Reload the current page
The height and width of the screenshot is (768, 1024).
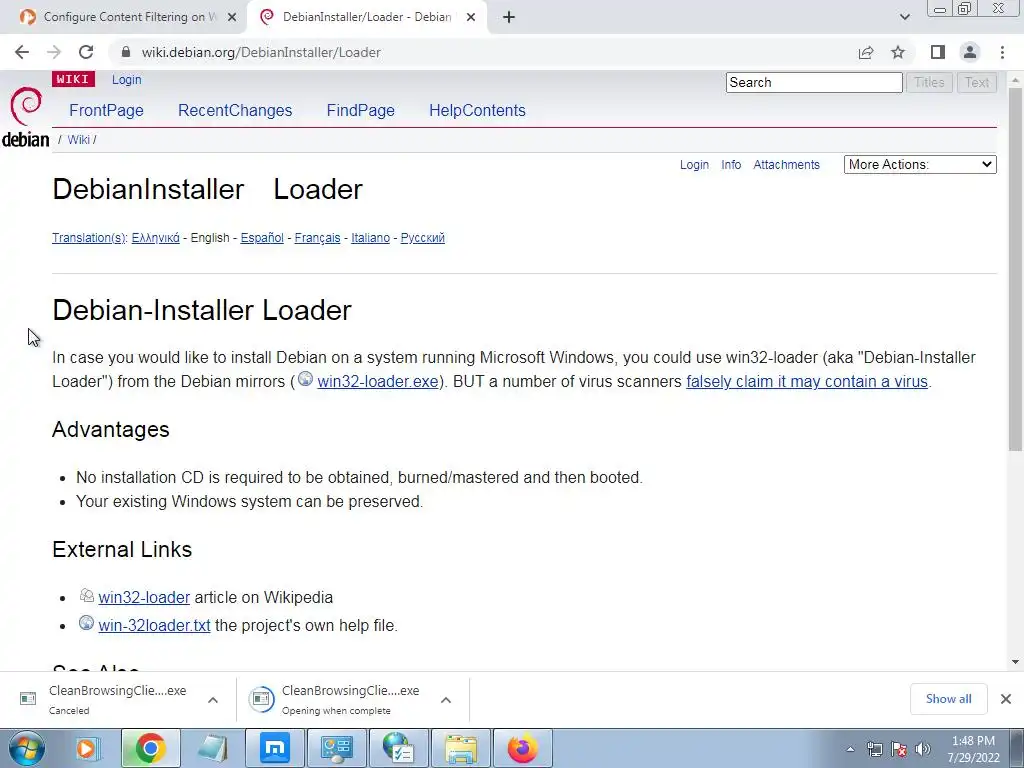[86, 52]
